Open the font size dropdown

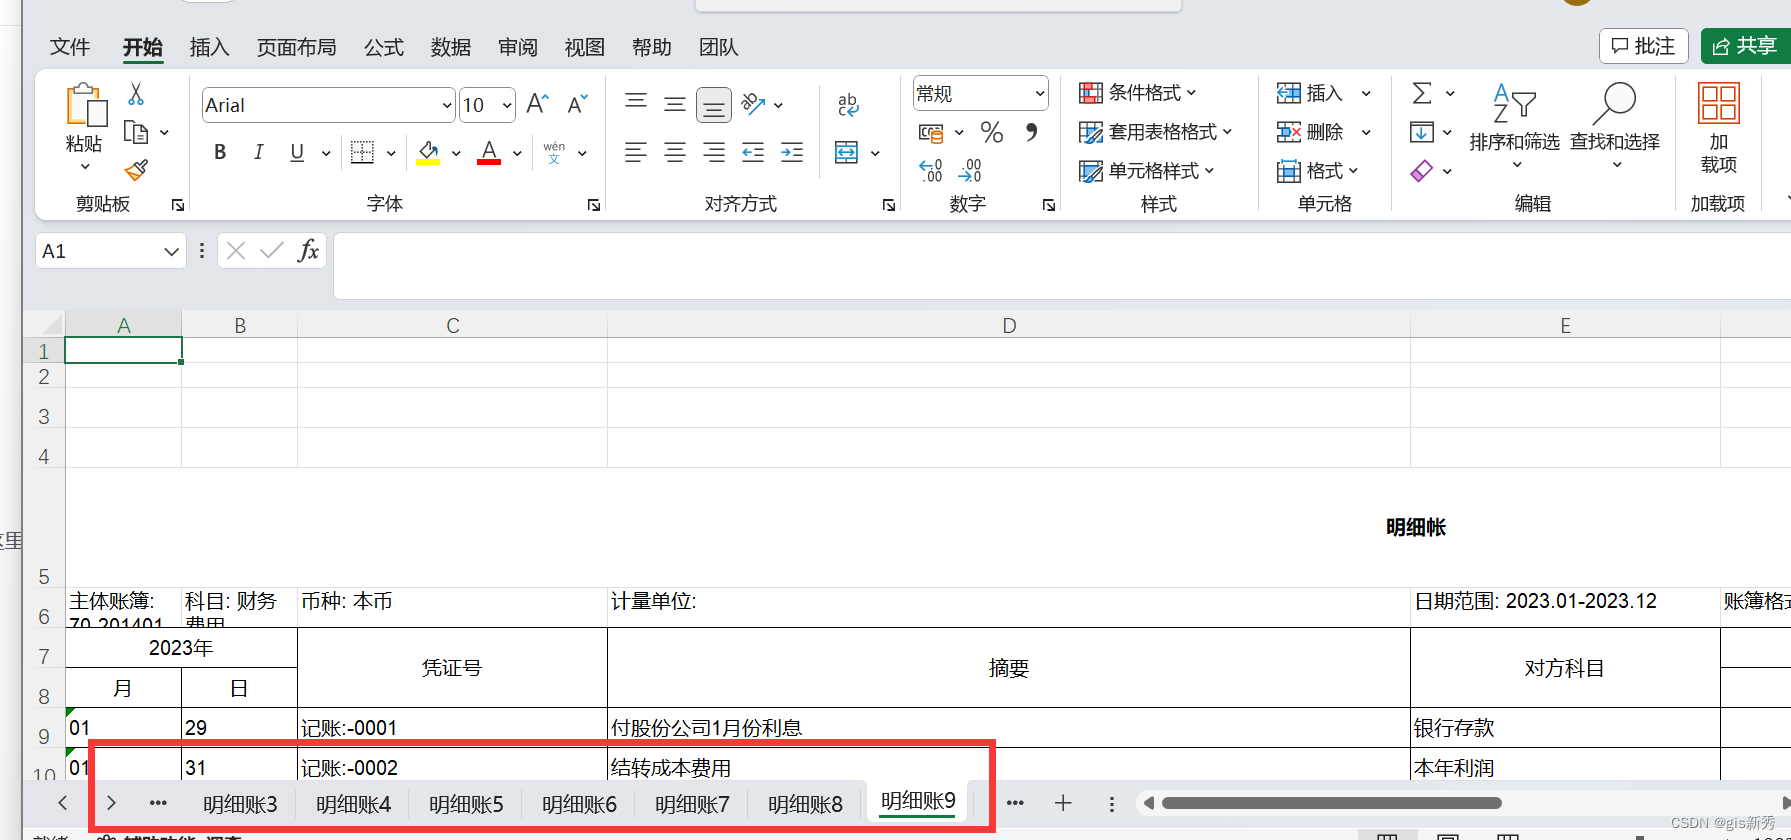pyautogui.click(x=507, y=105)
